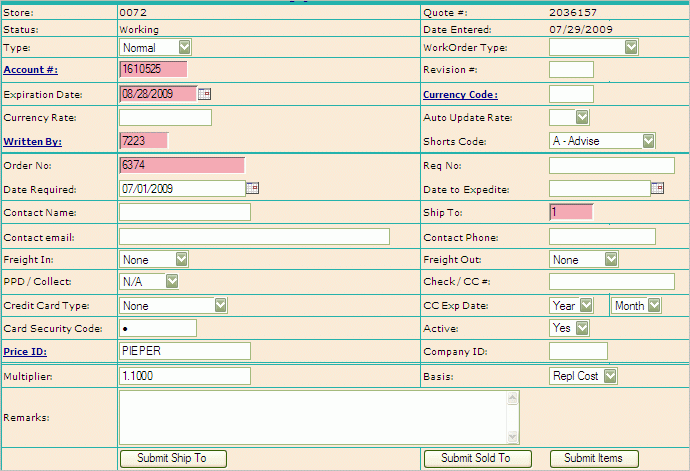Screen dimensions: 690x471
Task: Open the Currency Code link
Action: coord(460,94)
